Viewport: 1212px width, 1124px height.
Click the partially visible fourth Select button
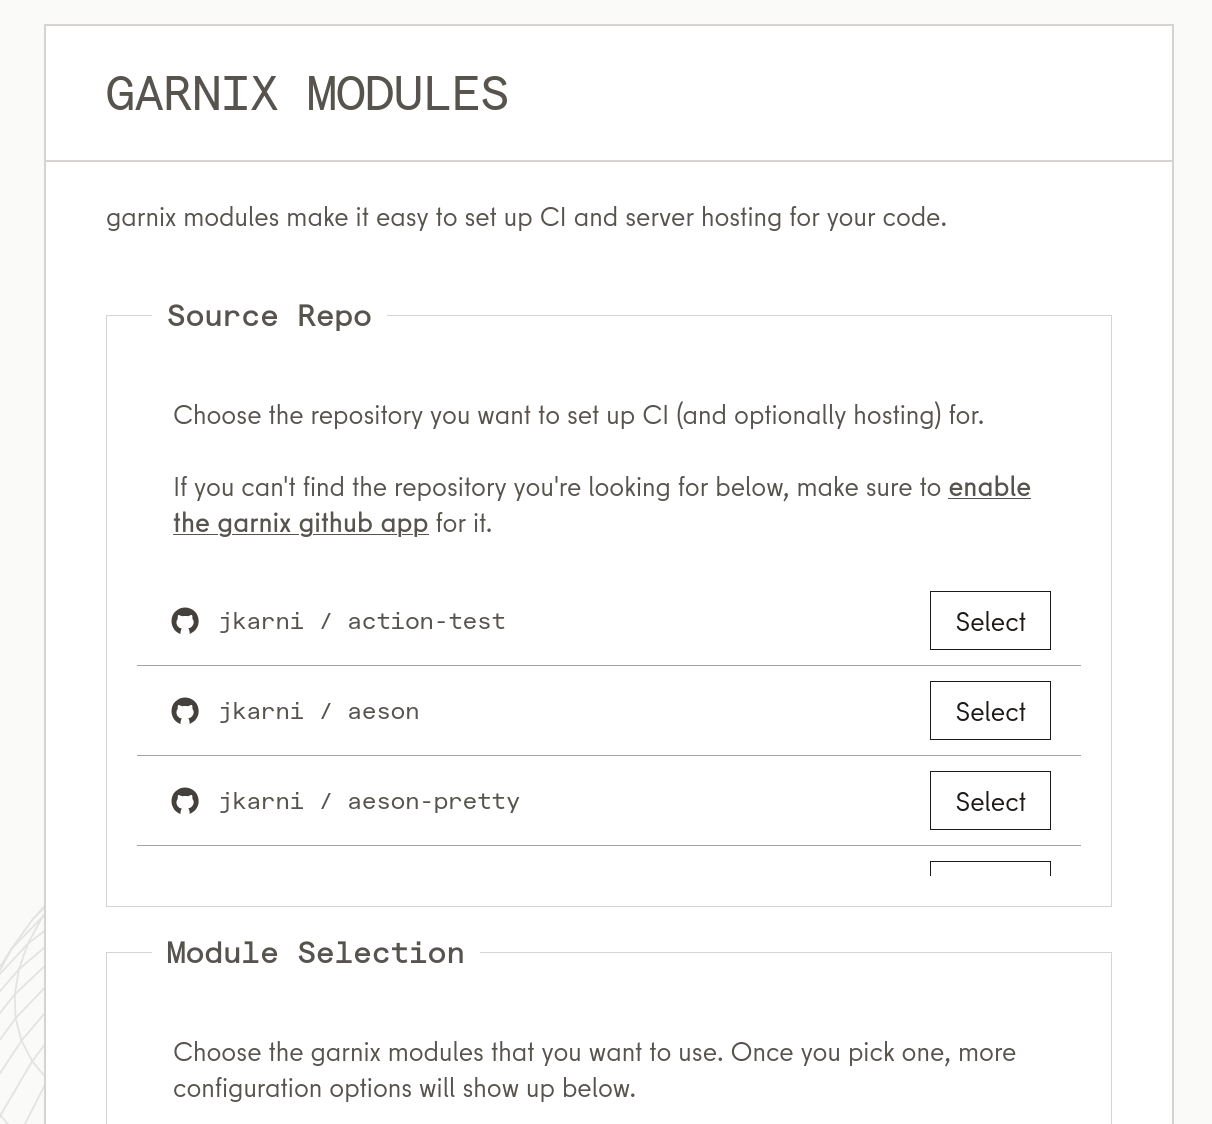pos(990,868)
